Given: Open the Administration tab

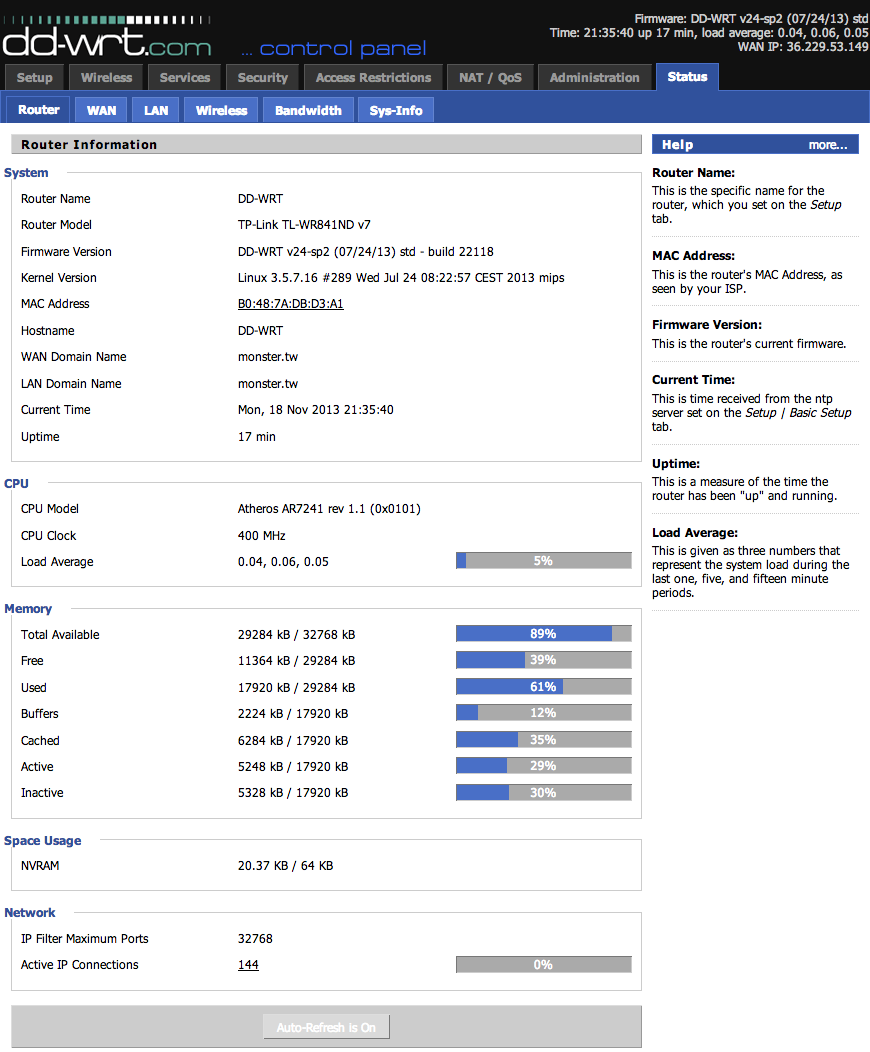Looking at the screenshot, I should coord(594,78).
